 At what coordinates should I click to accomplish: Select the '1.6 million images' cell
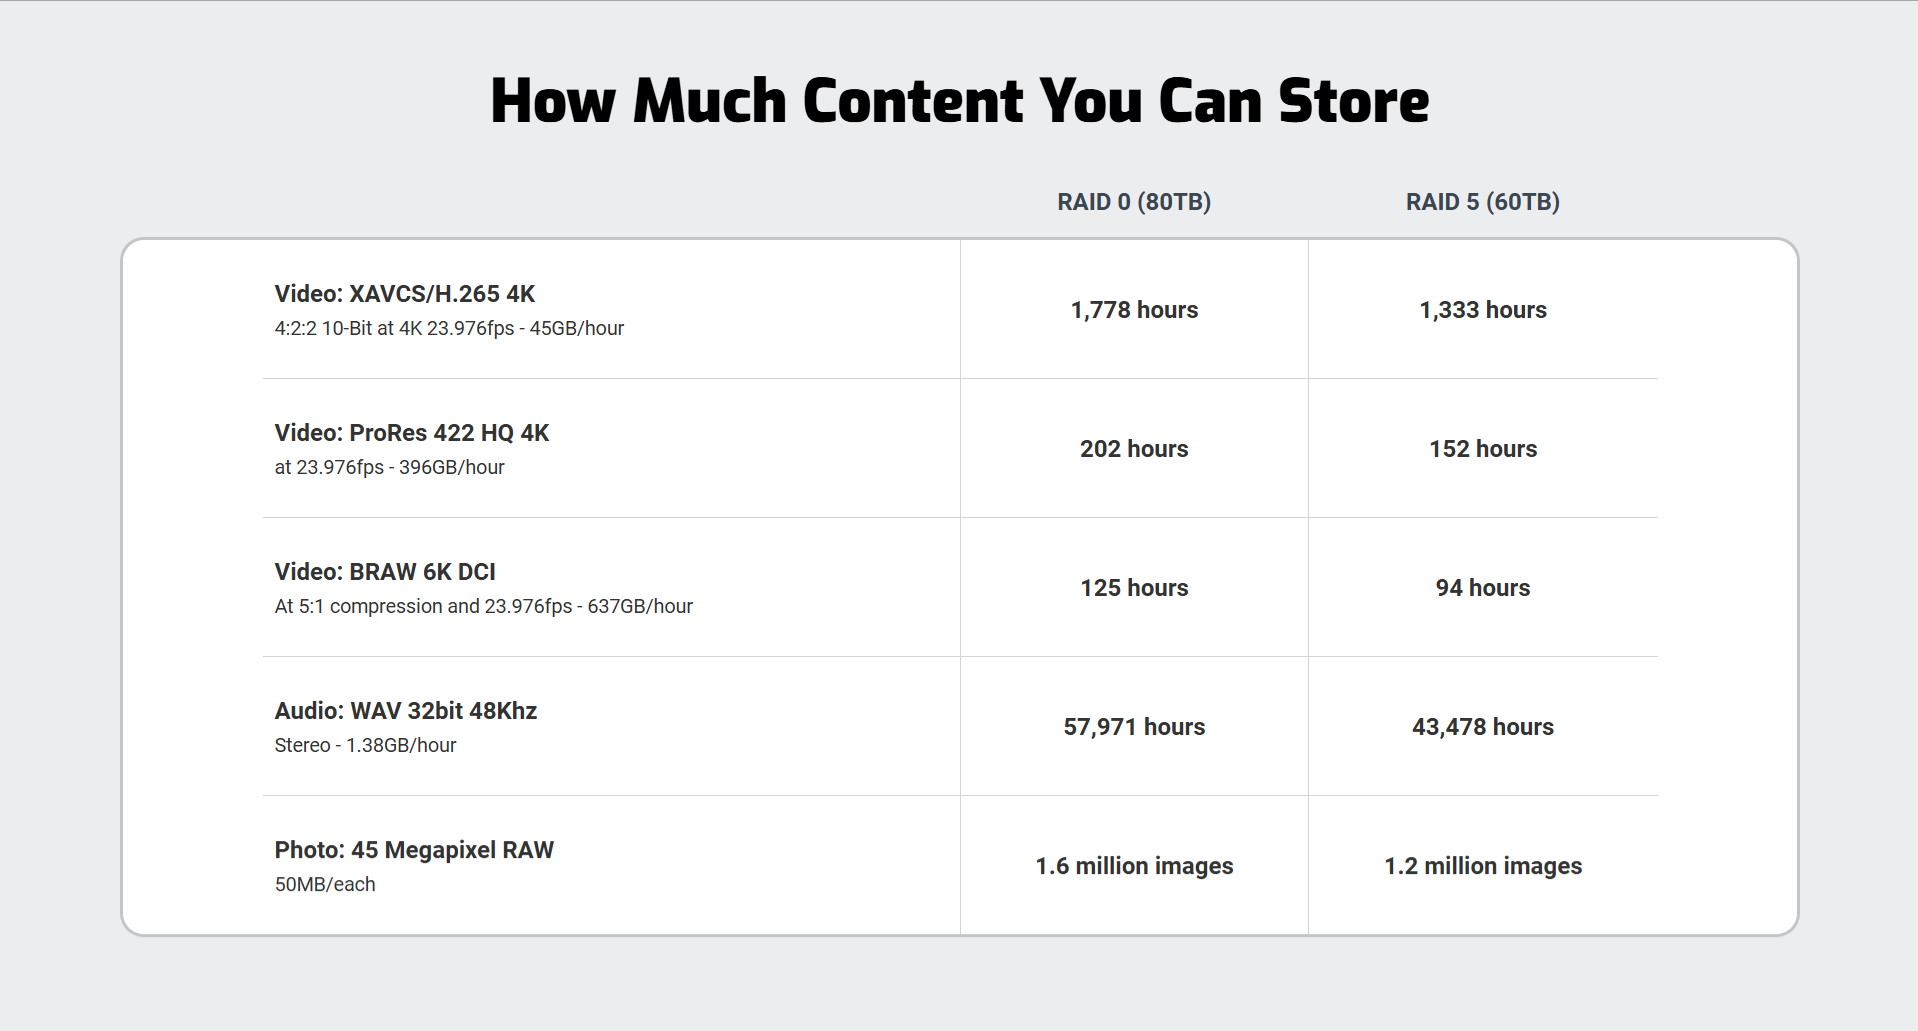[x=1134, y=866]
